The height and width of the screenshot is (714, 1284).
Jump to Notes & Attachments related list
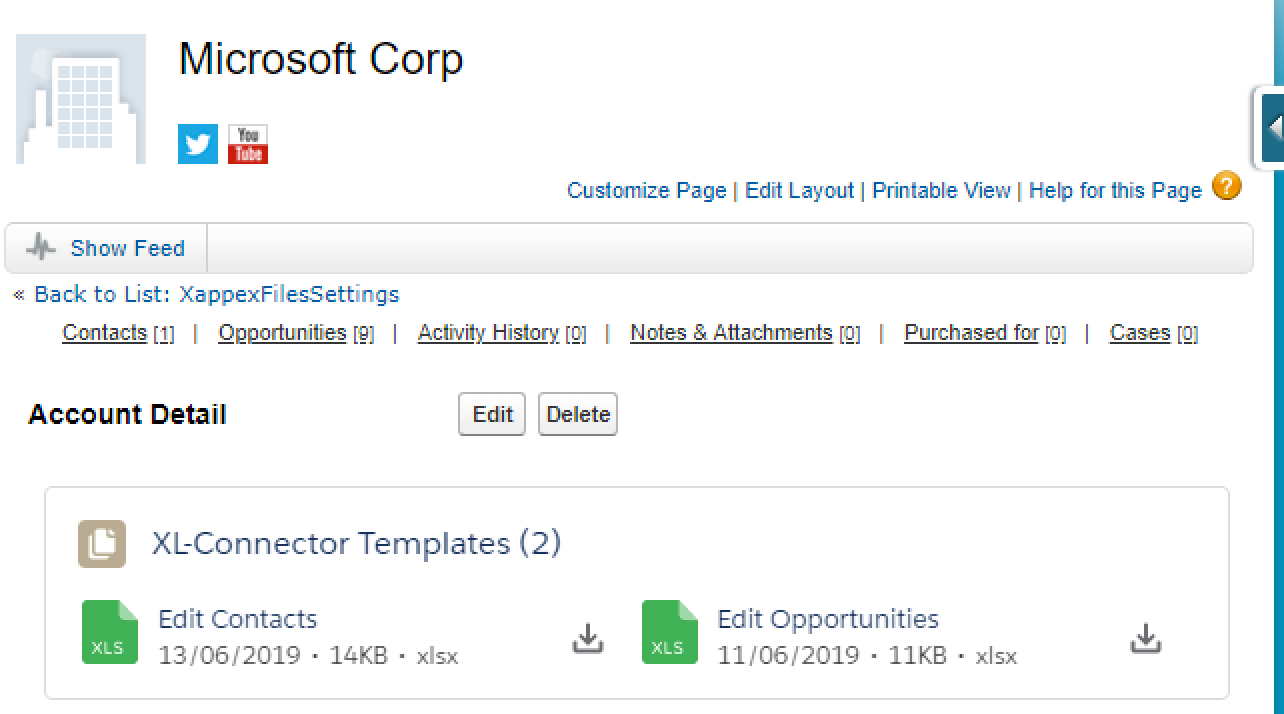point(731,333)
